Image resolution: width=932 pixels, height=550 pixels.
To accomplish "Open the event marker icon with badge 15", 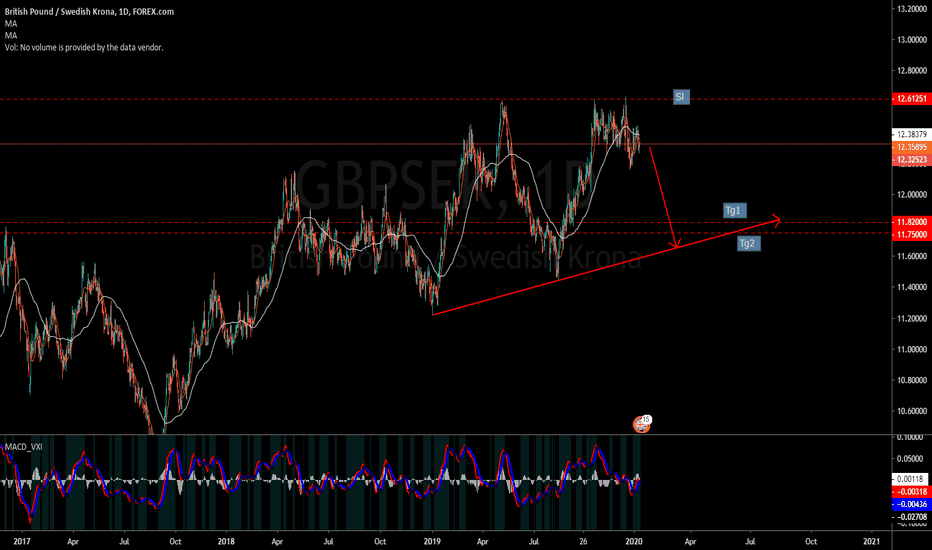I will click(642, 424).
